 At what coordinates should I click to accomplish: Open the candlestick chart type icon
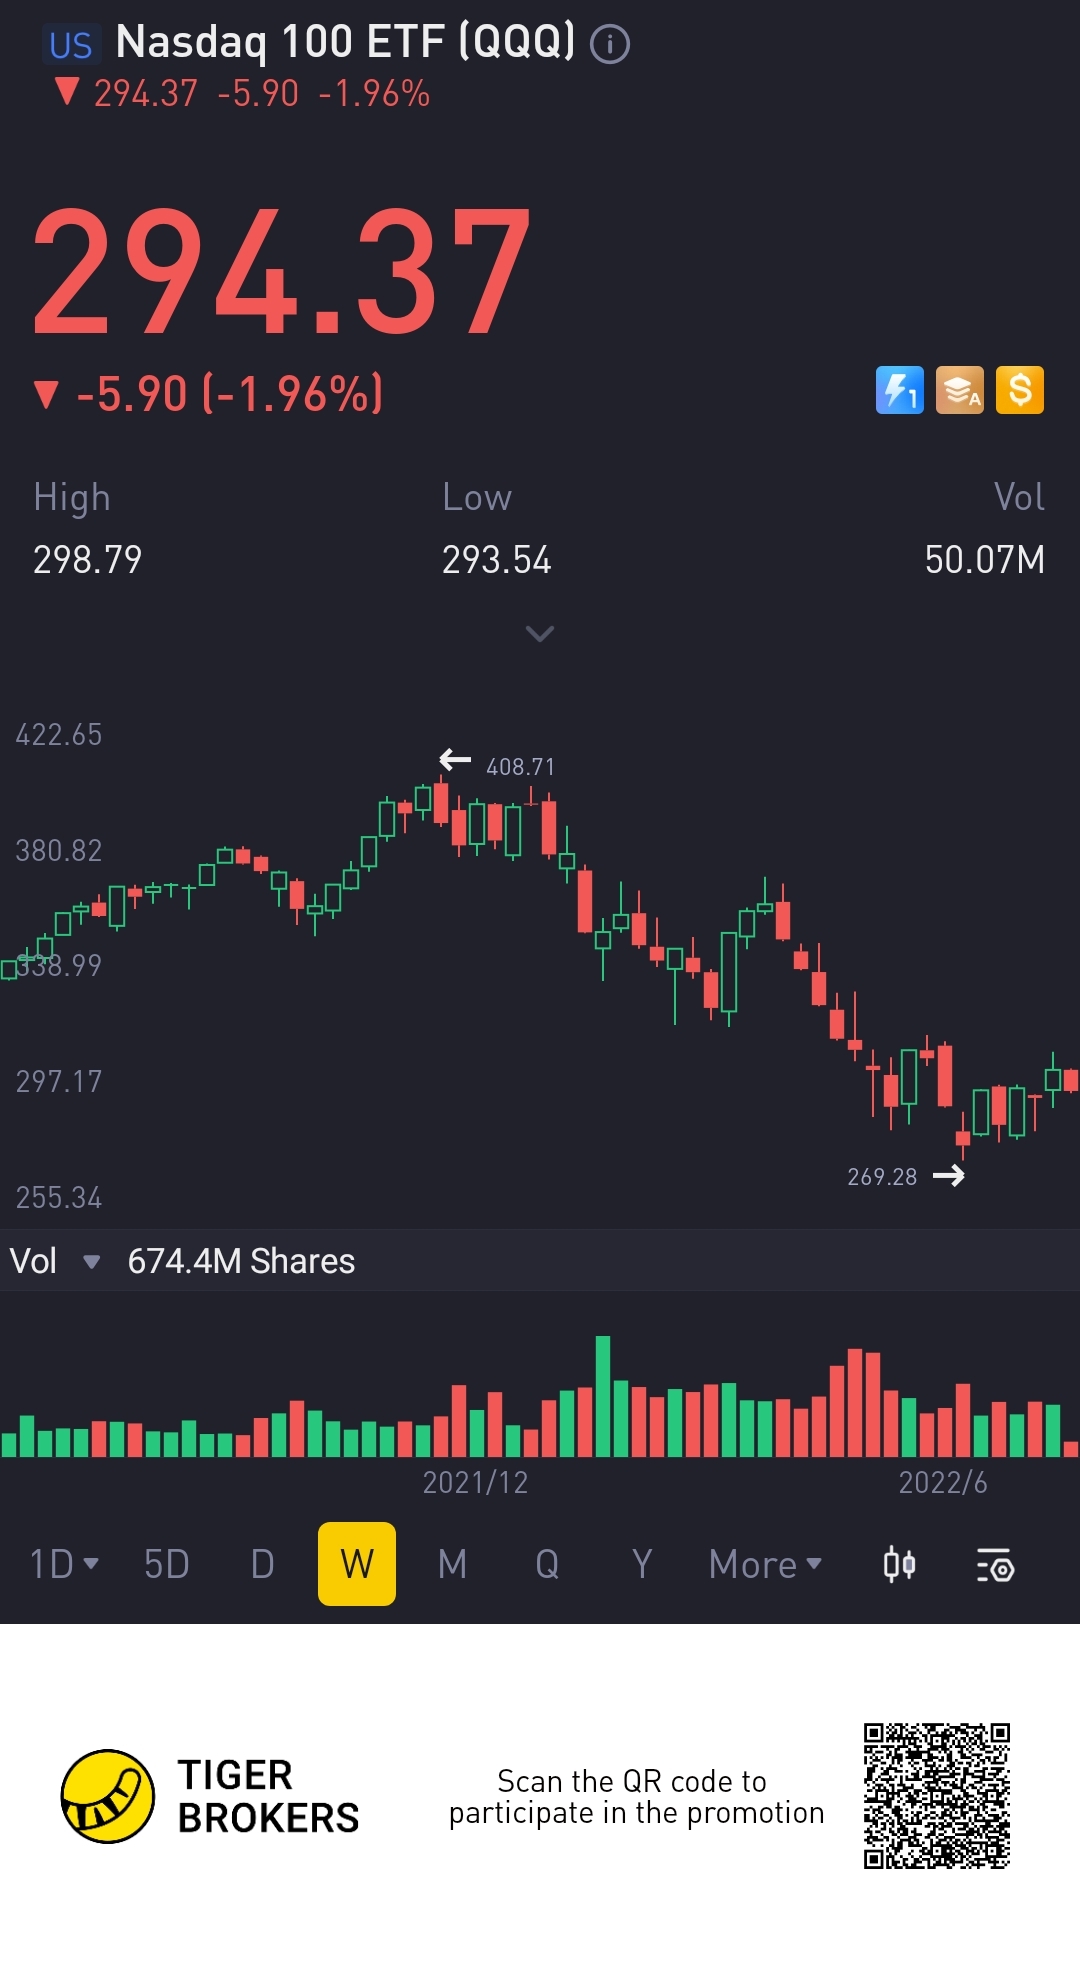click(x=899, y=1564)
